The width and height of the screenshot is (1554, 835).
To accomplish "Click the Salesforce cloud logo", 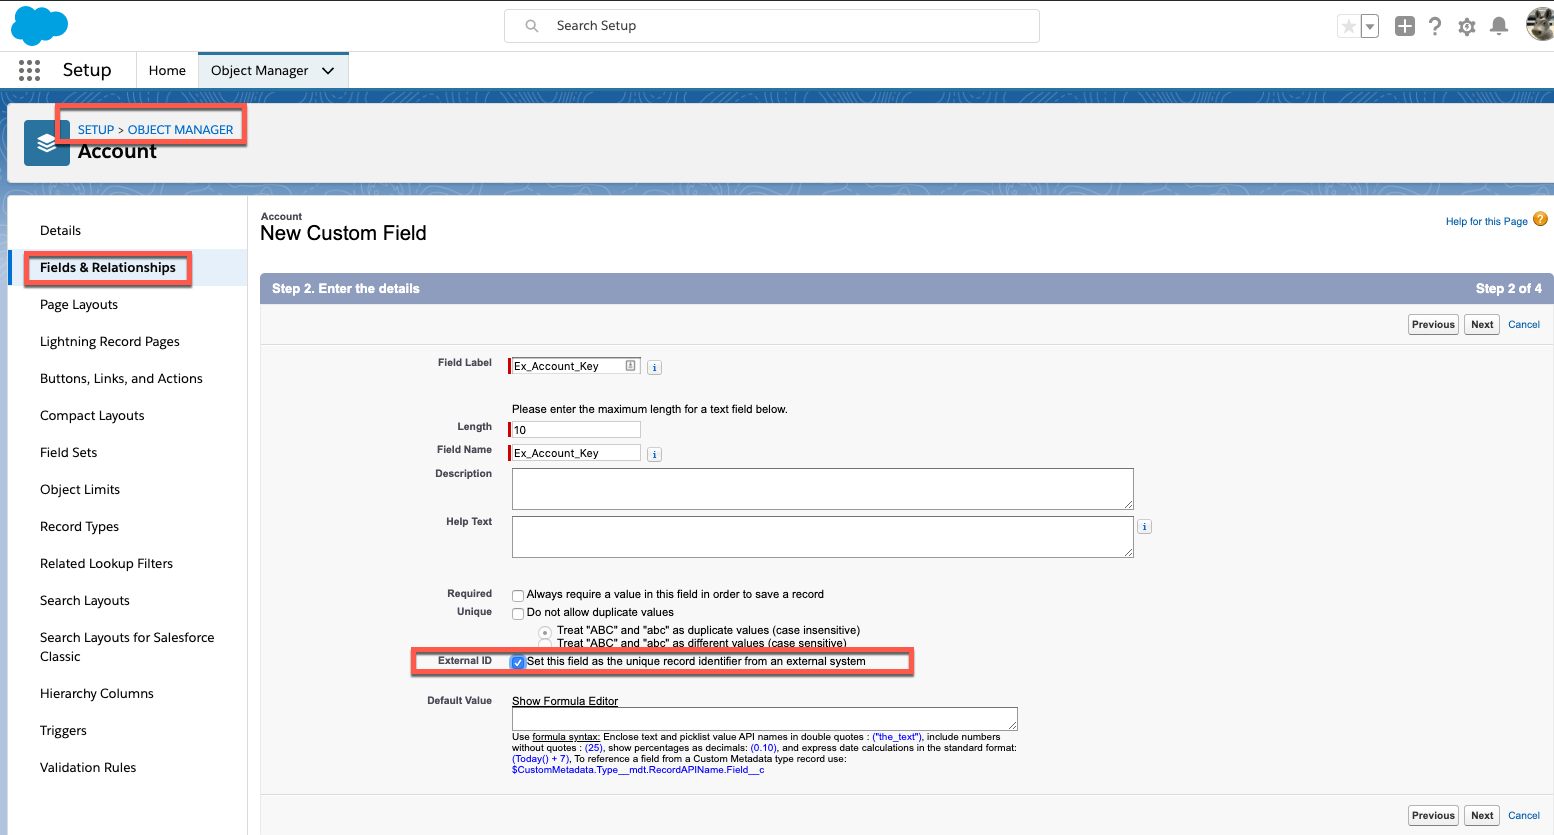I will click(x=39, y=25).
